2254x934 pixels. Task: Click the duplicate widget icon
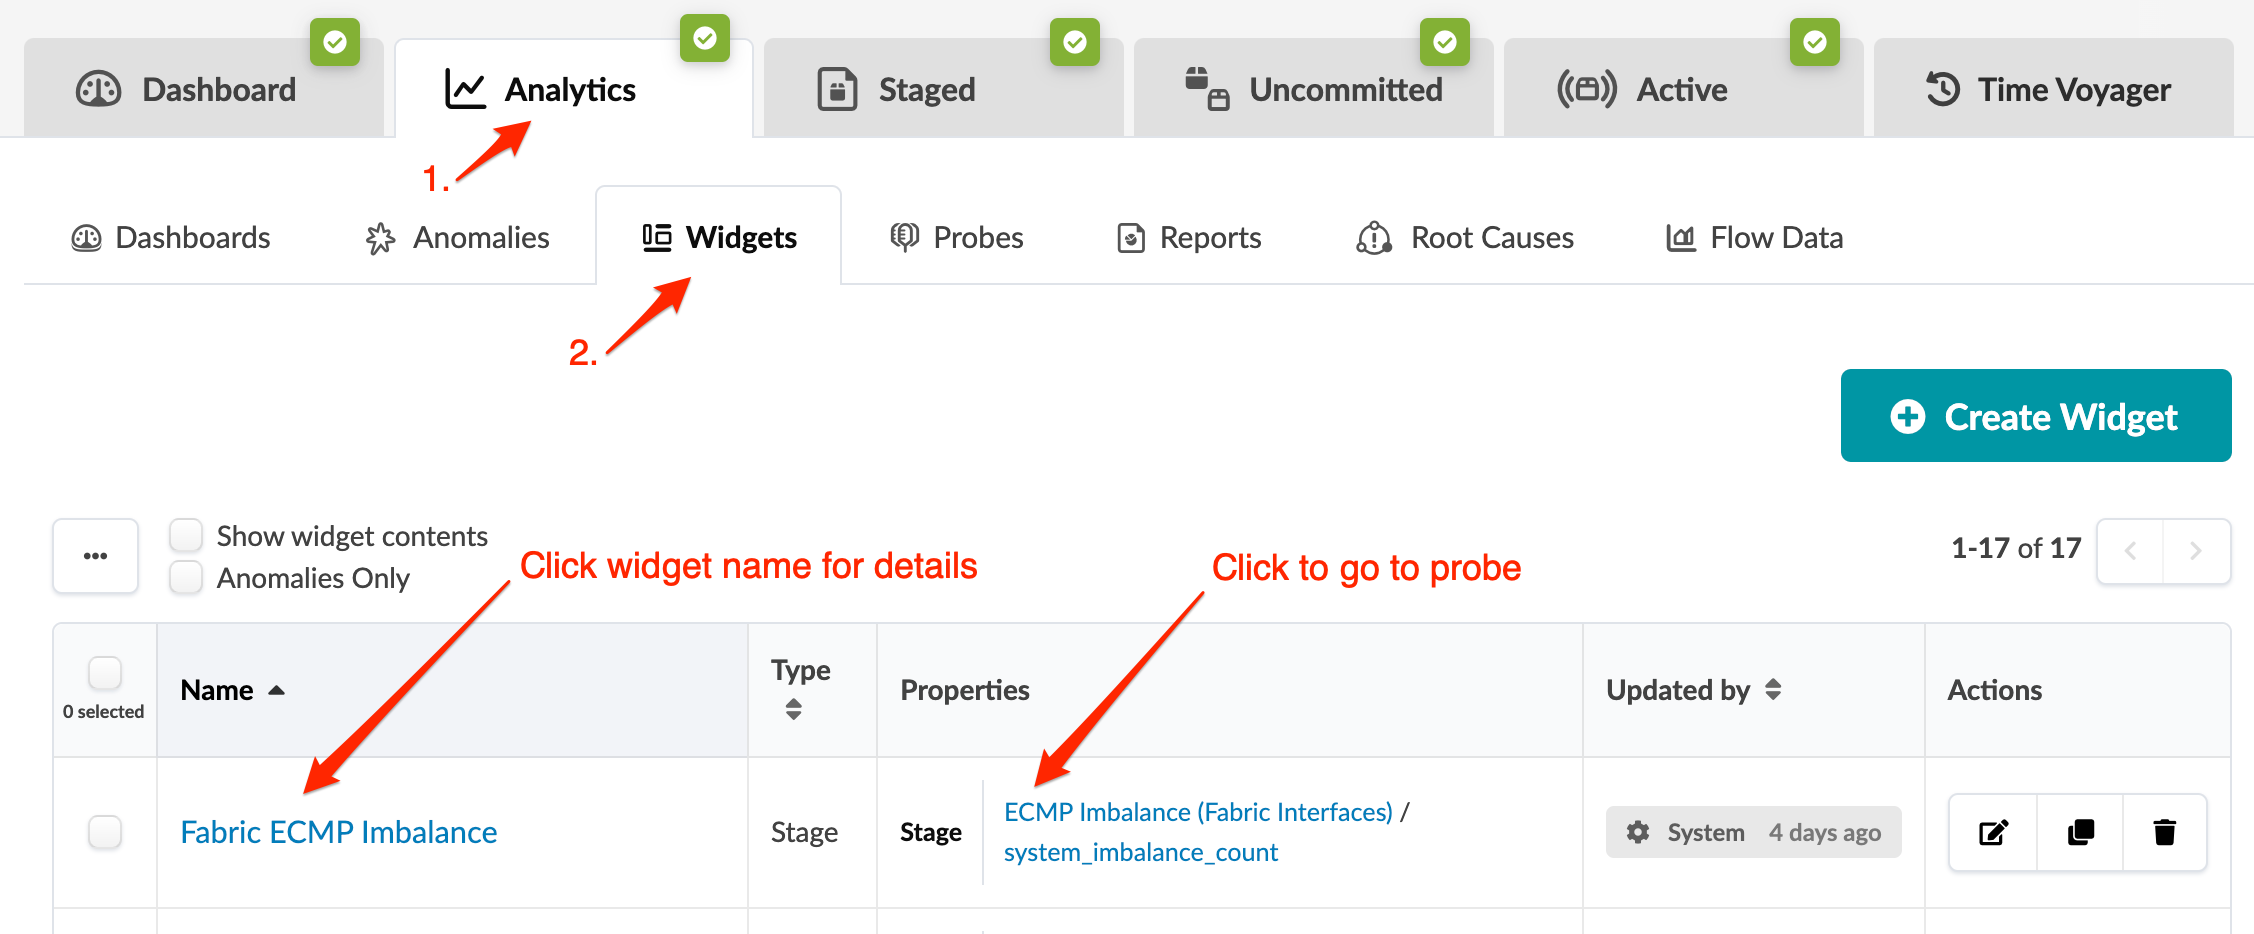coord(2080,832)
